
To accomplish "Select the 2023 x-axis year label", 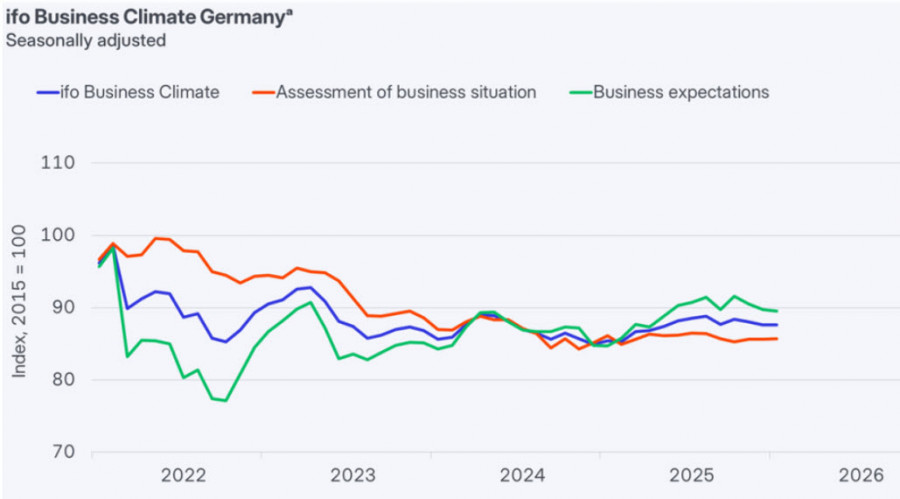I will tap(352, 474).
